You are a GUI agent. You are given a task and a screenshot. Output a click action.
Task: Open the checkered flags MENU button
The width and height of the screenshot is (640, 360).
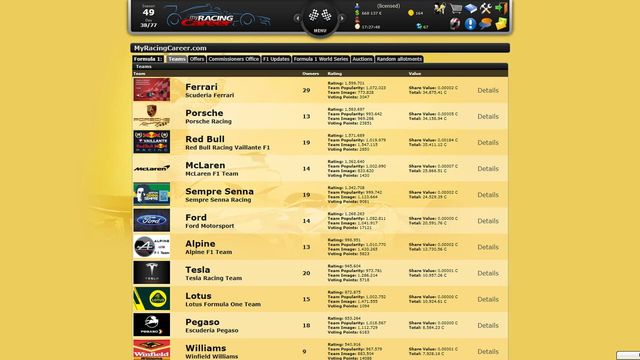(x=320, y=18)
